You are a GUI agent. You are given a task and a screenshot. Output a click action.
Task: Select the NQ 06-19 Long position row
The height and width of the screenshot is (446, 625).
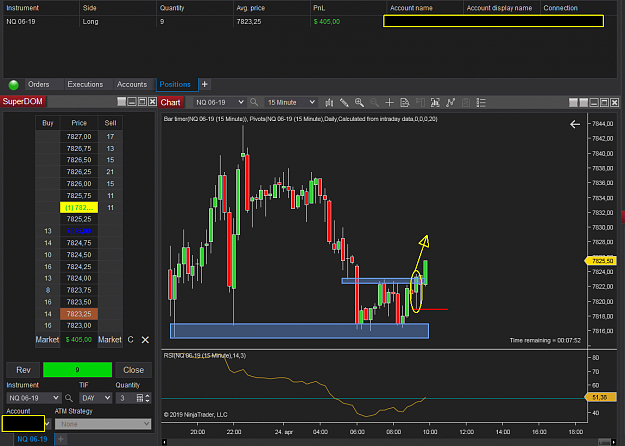coord(310,22)
